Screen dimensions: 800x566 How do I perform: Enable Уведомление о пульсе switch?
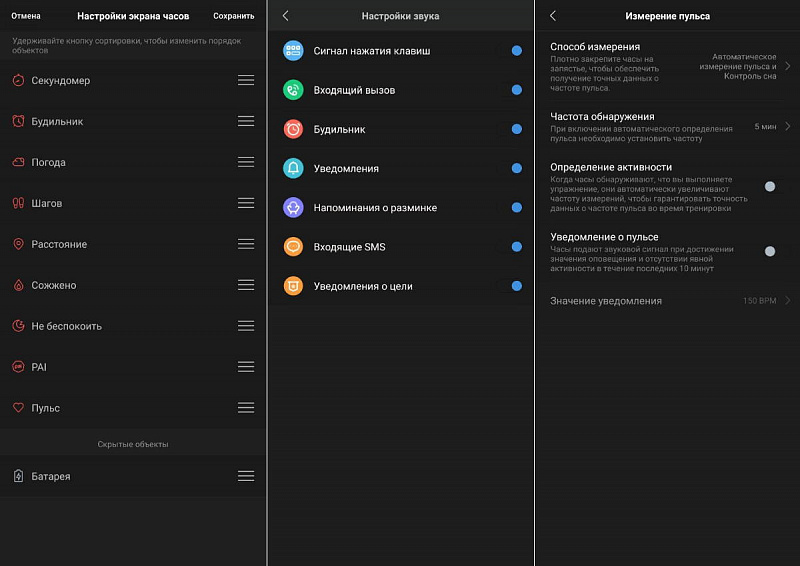pos(770,251)
